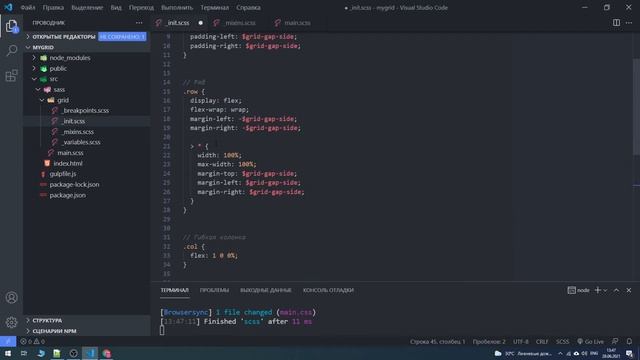640x360 pixels.
Task: Switch to the _init.scss editor tab
Action: tap(177, 23)
